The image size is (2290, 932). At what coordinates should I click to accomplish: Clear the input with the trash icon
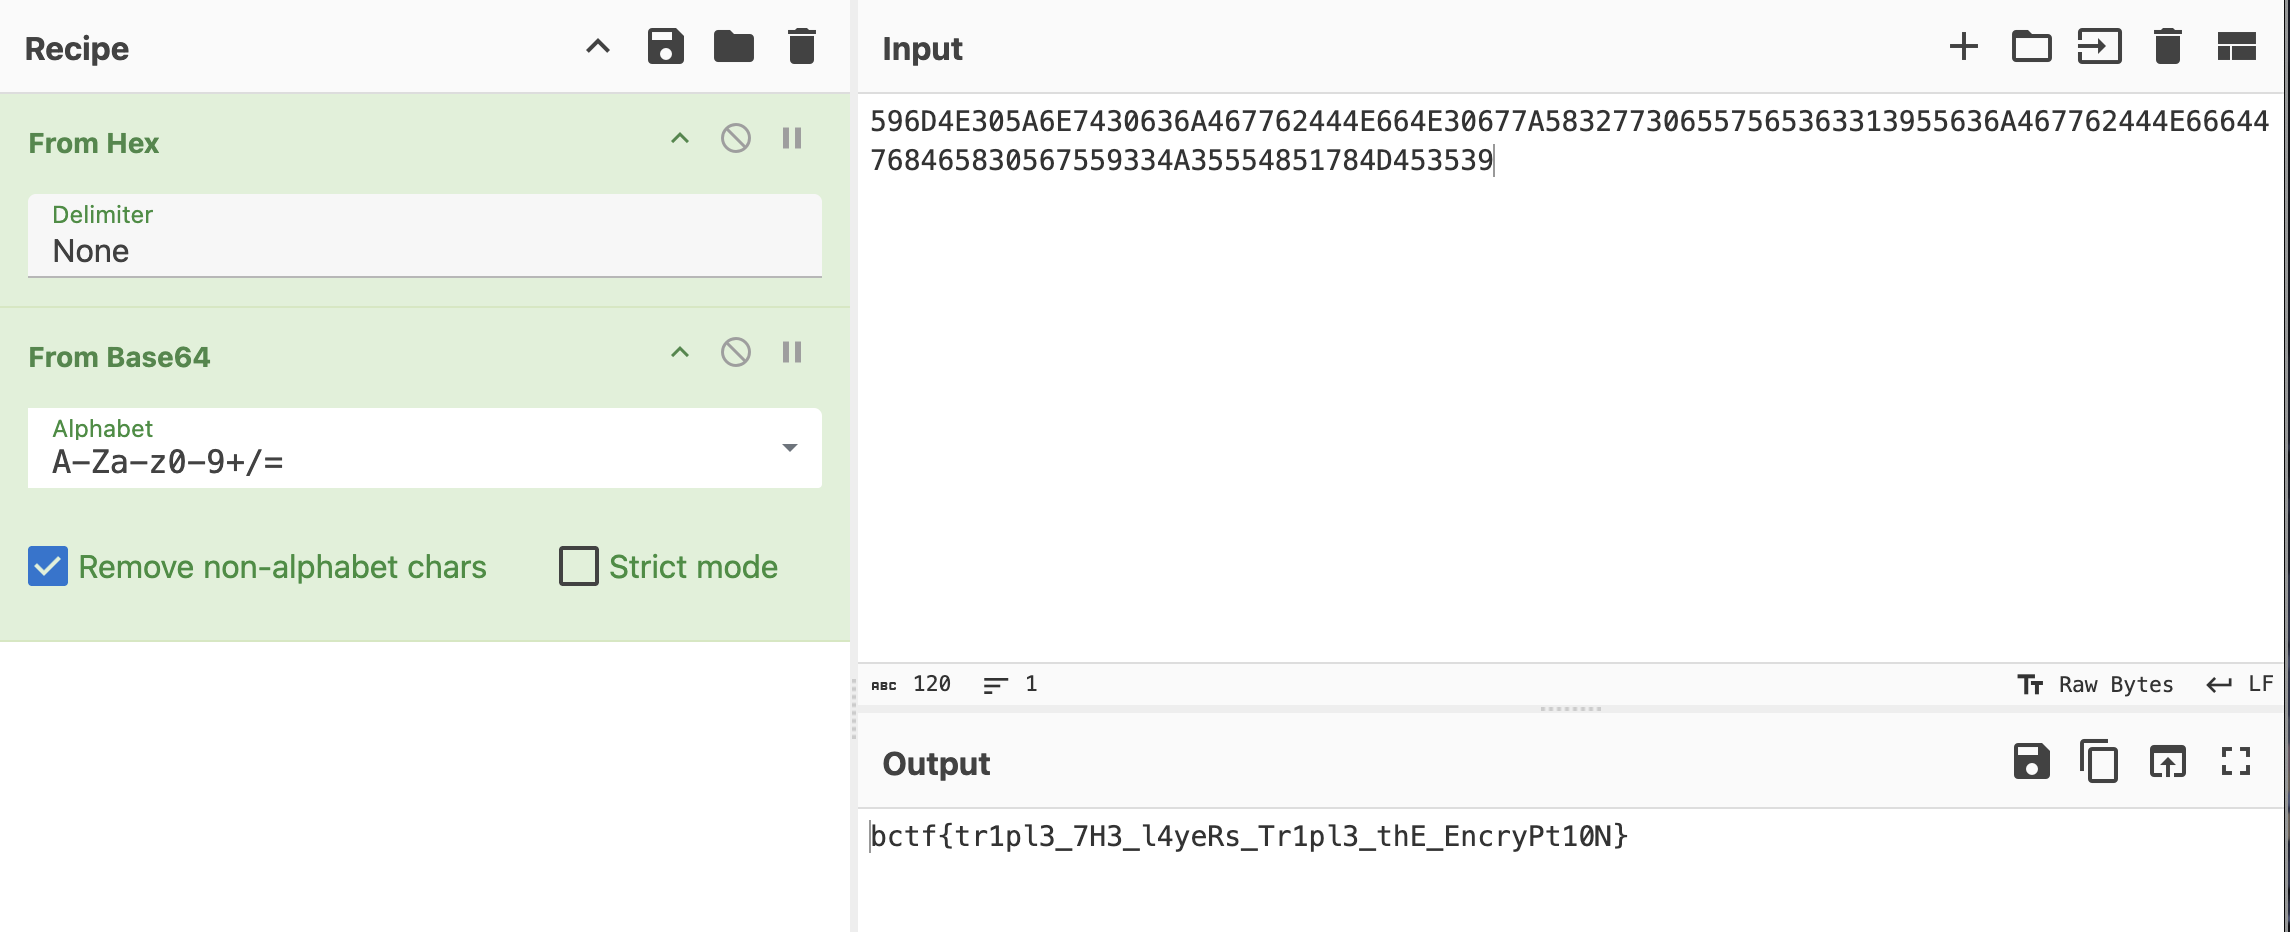click(2167, 47)
